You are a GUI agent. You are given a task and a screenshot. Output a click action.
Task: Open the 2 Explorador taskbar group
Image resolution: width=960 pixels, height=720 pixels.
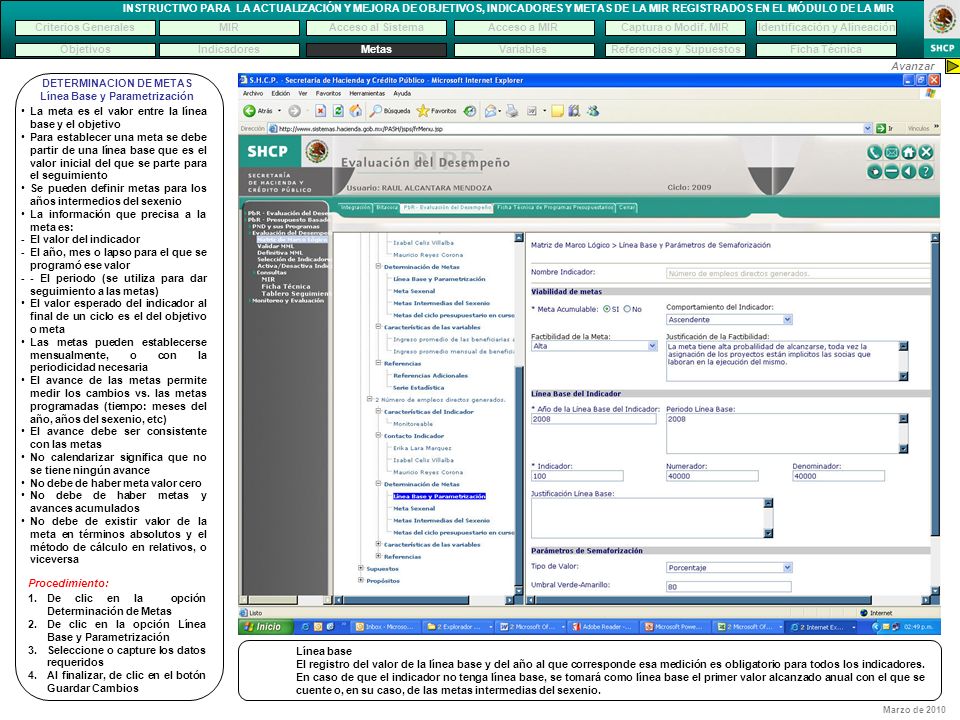tap(459, 627)
